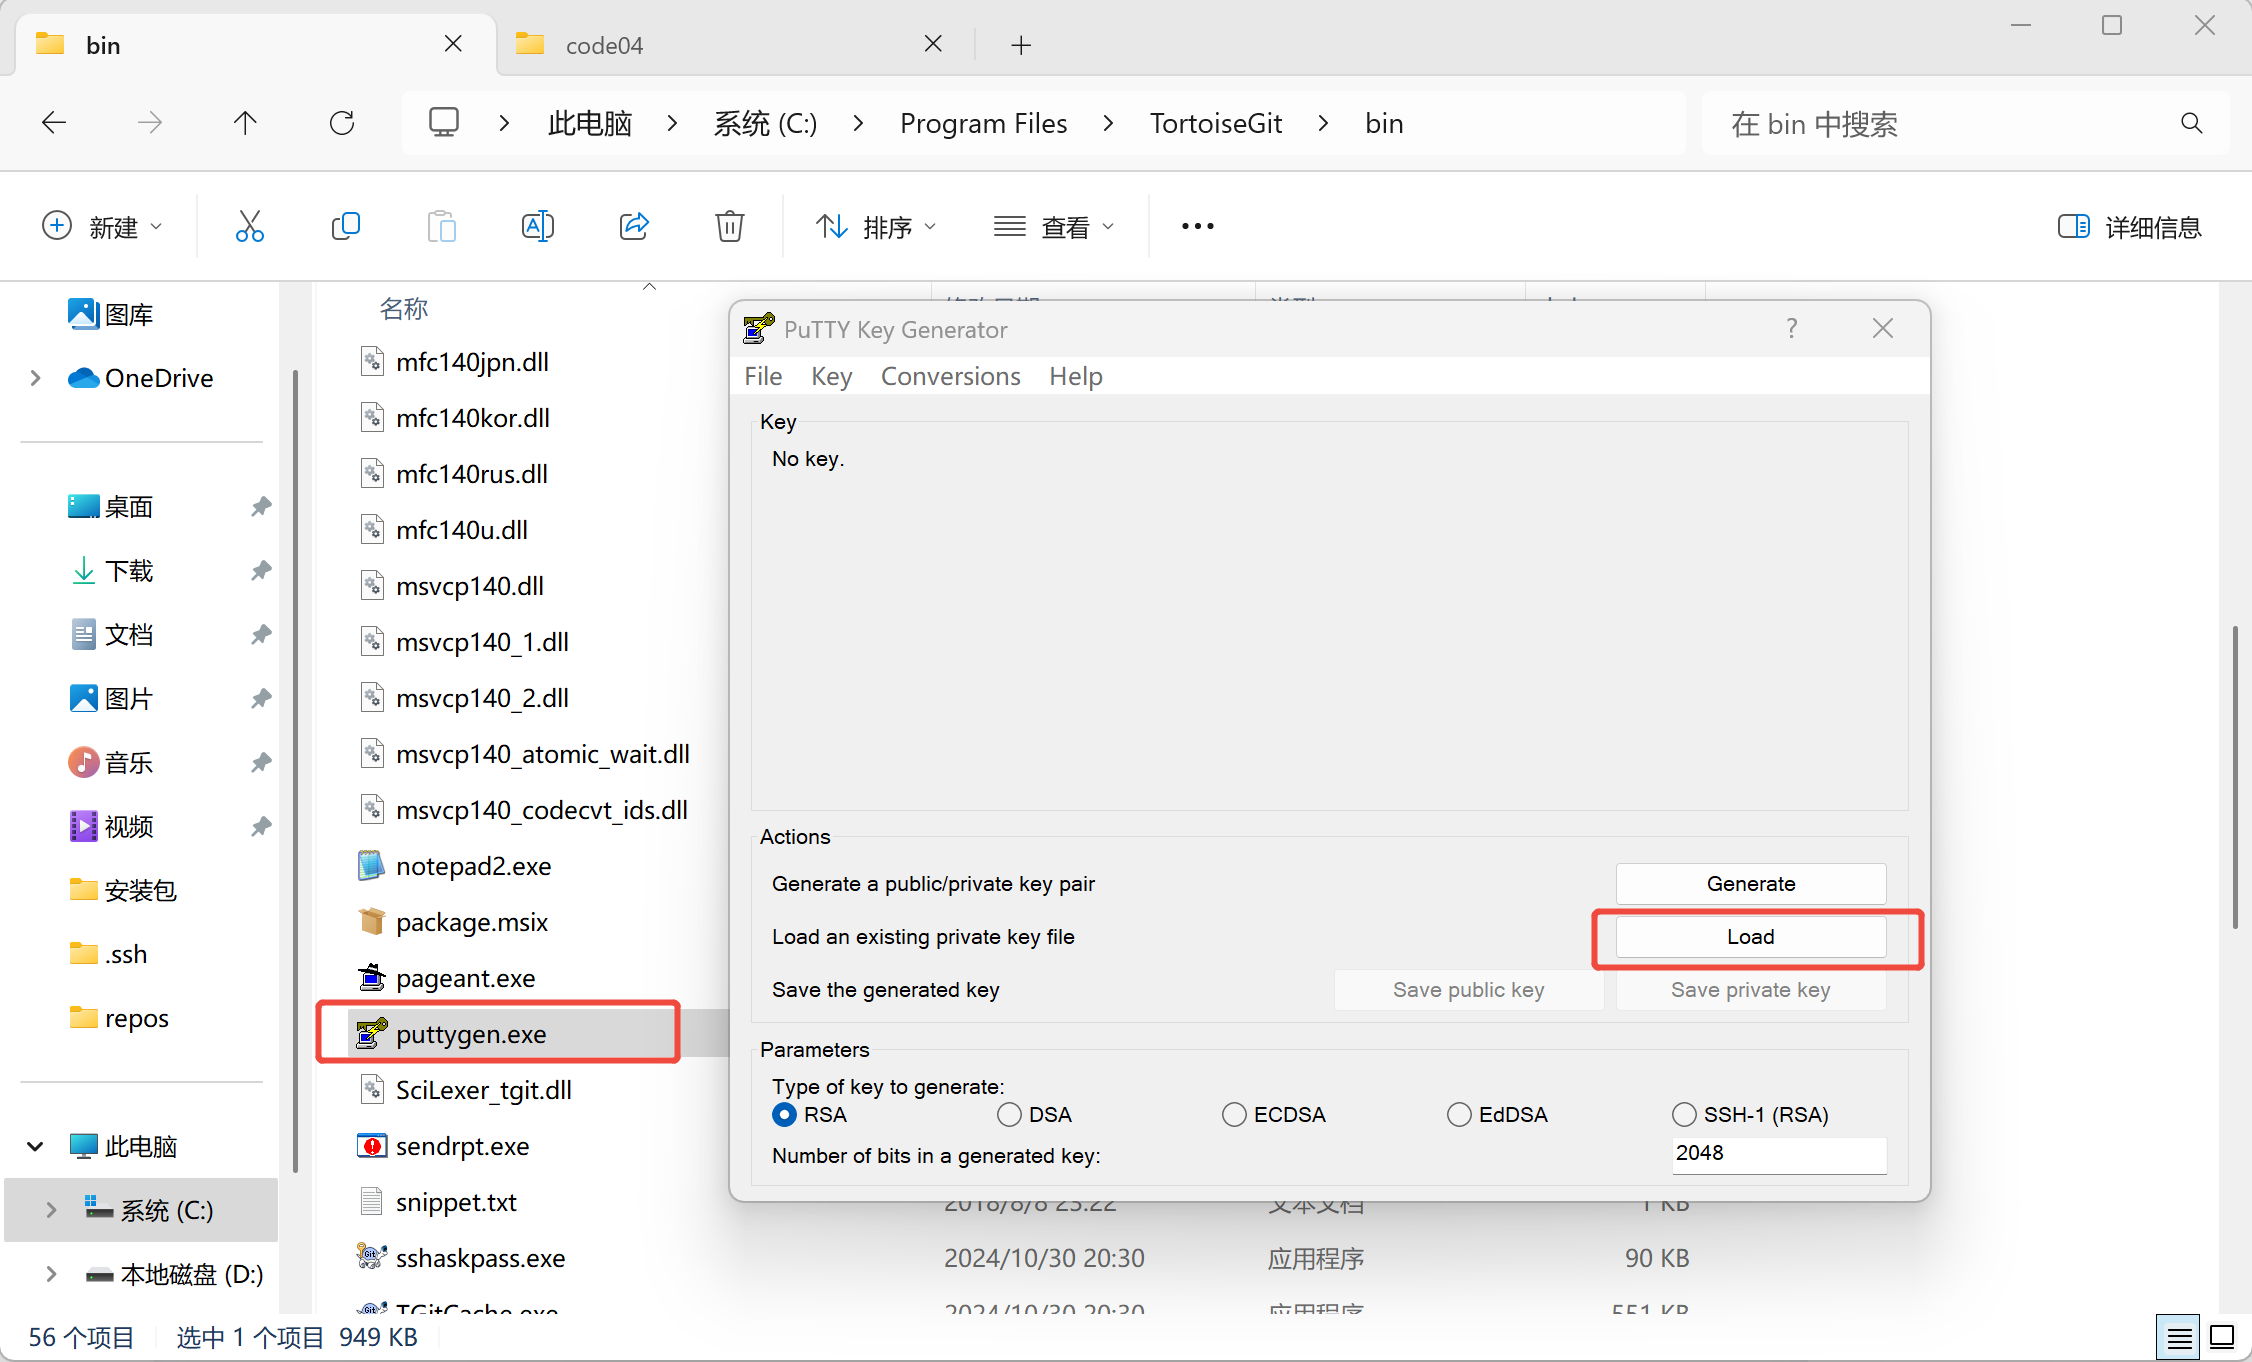Select the RSA key type

(x=785, y=1114)
